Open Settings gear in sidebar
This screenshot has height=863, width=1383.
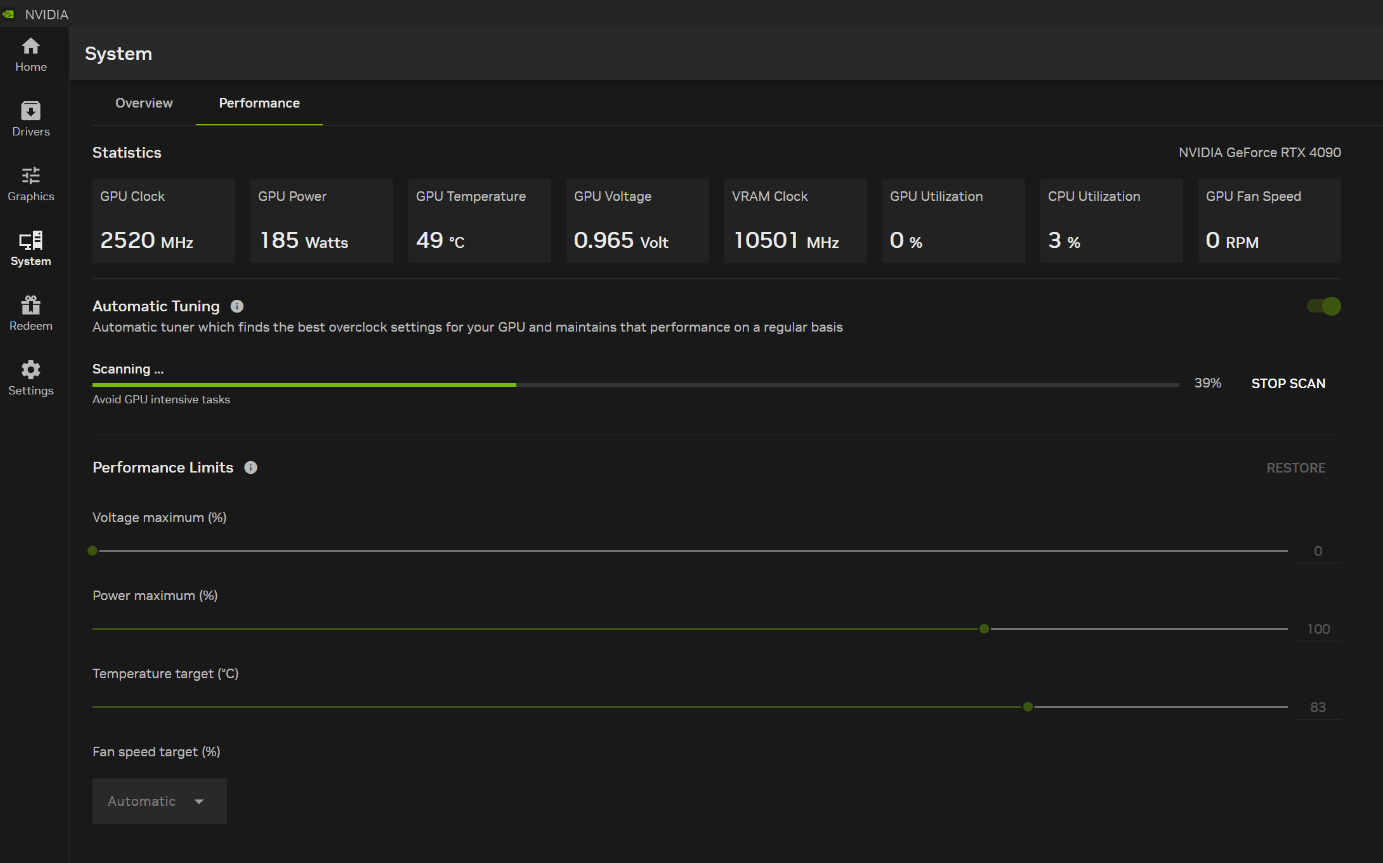[31, 378]
